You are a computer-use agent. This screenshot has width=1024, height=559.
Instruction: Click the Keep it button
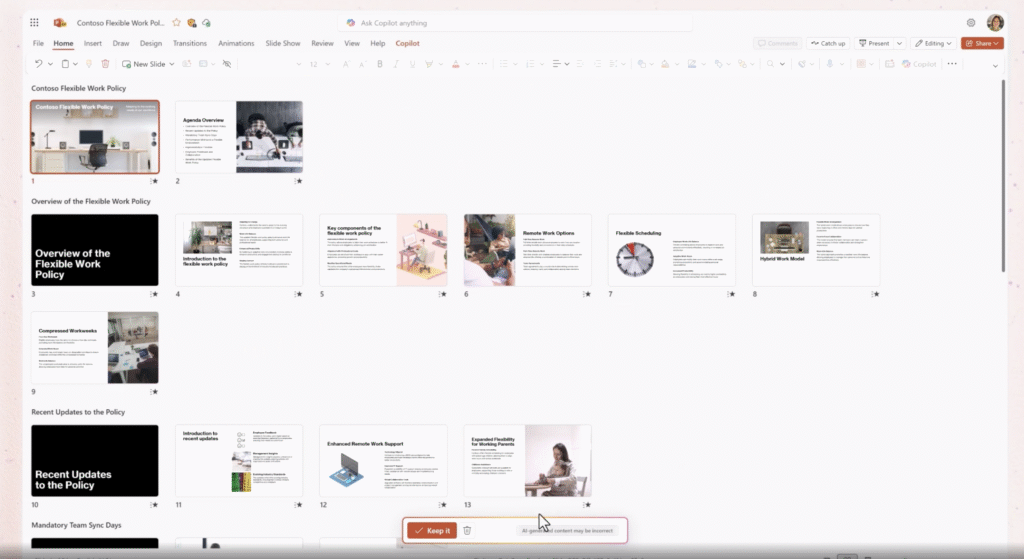tap(432, 531)
